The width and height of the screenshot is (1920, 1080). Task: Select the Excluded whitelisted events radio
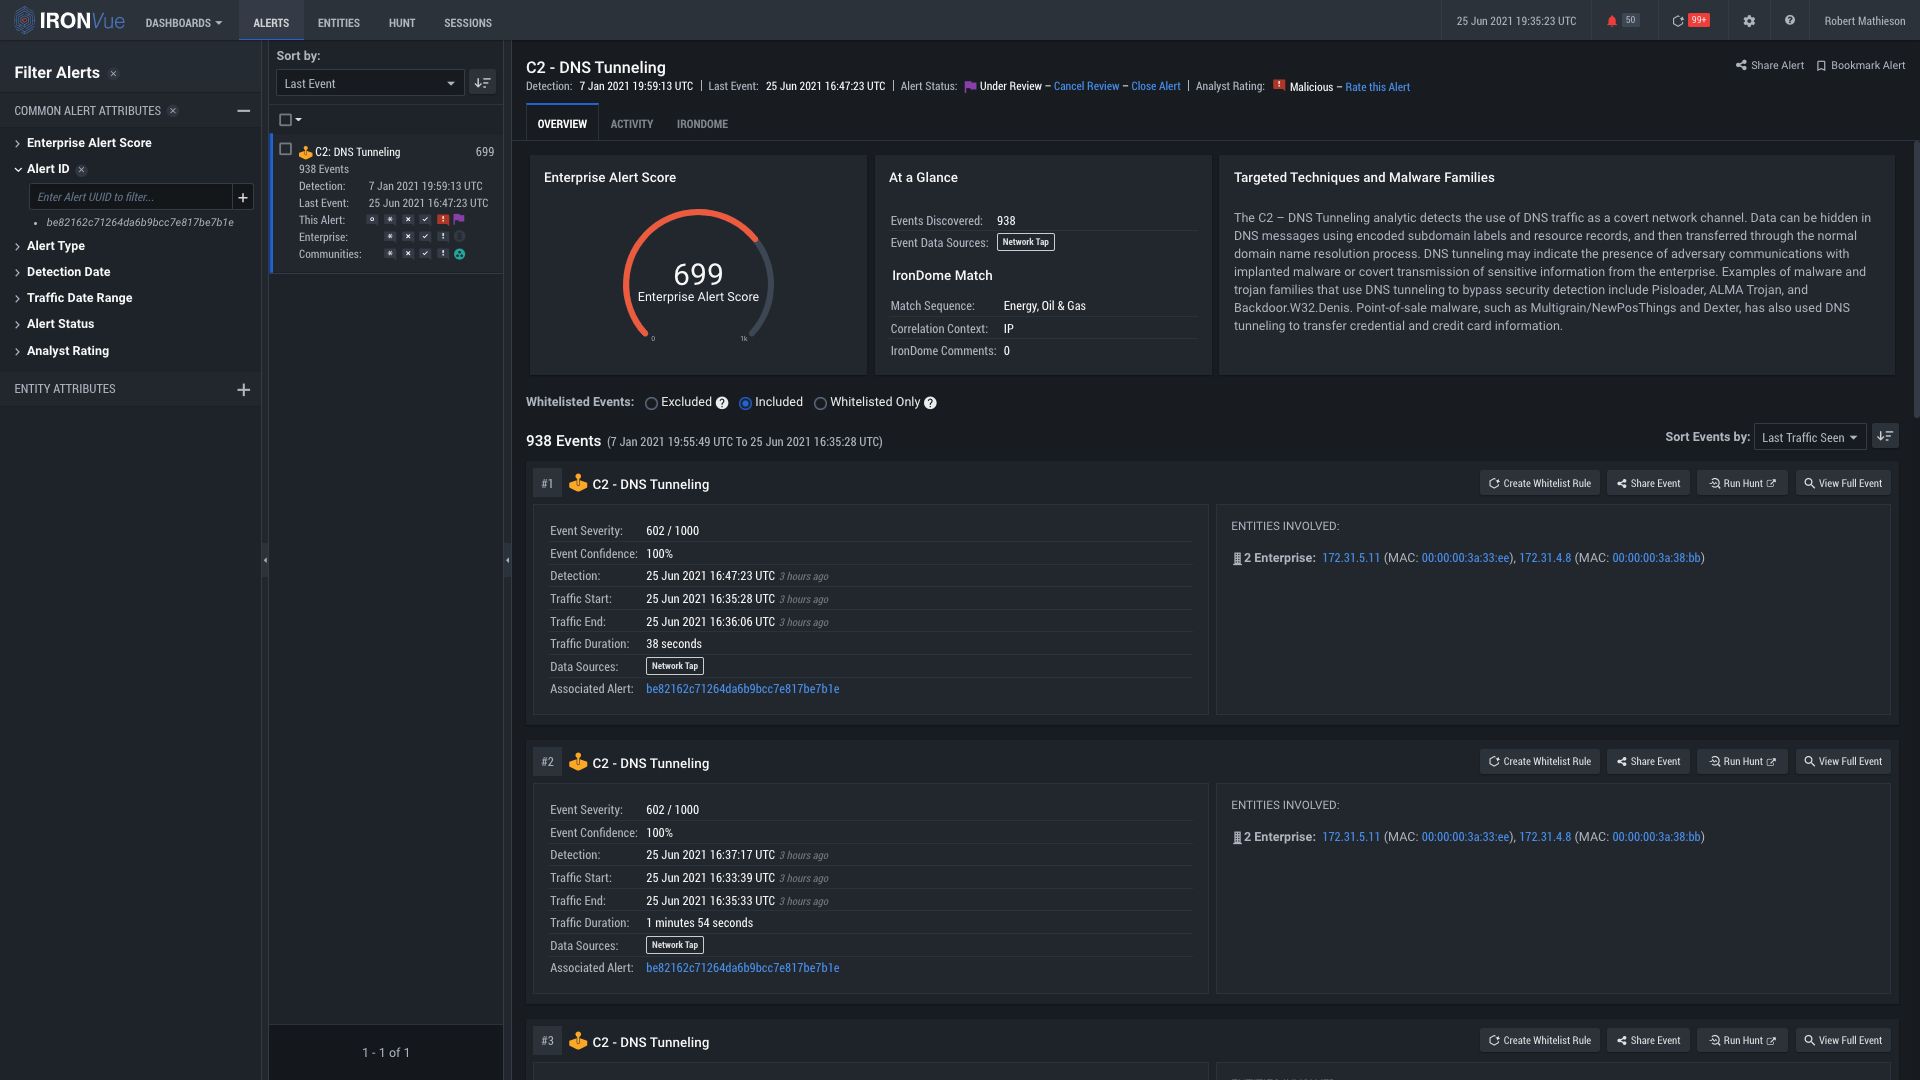pyautogui.click(x=651, y=403)
